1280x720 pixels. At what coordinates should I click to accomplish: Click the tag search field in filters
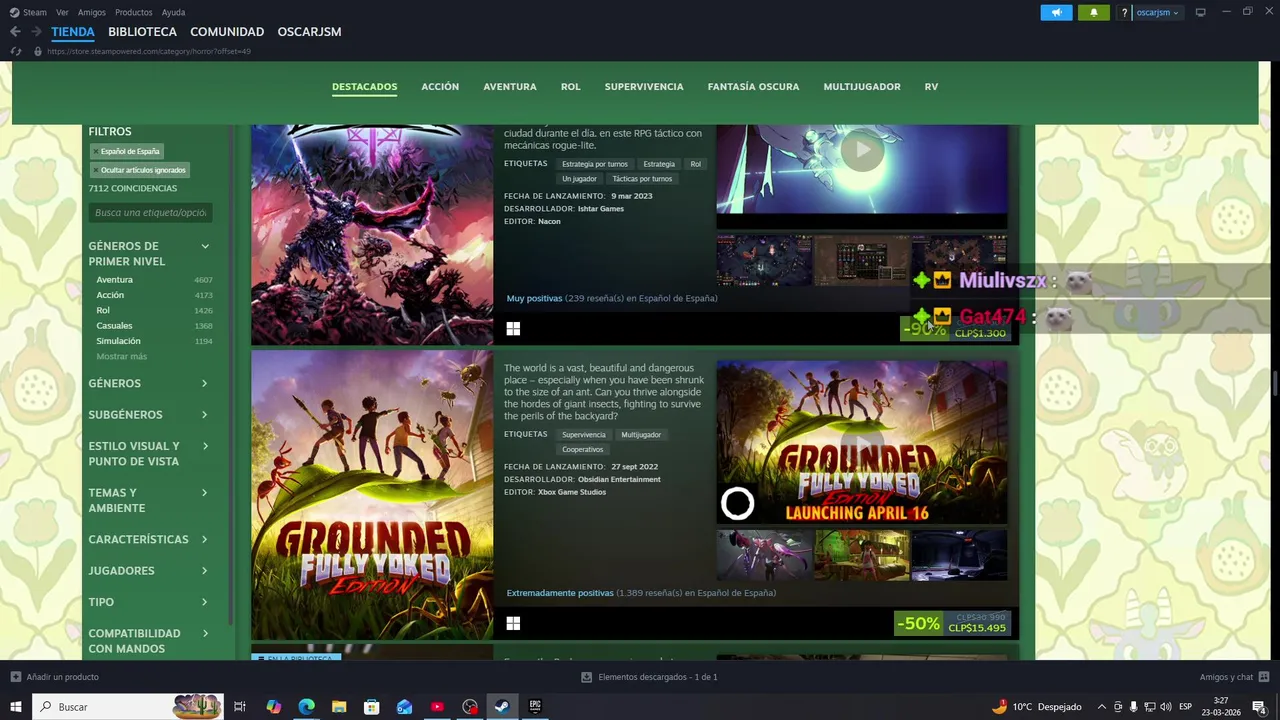[150, 213]
